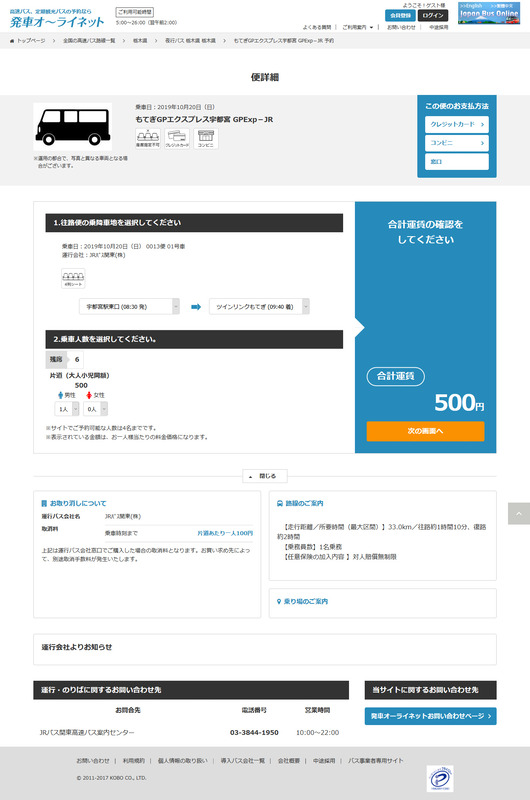
Task: Open footer 利用規約 link
Action: pyautogui.click(x=134, y=761)
